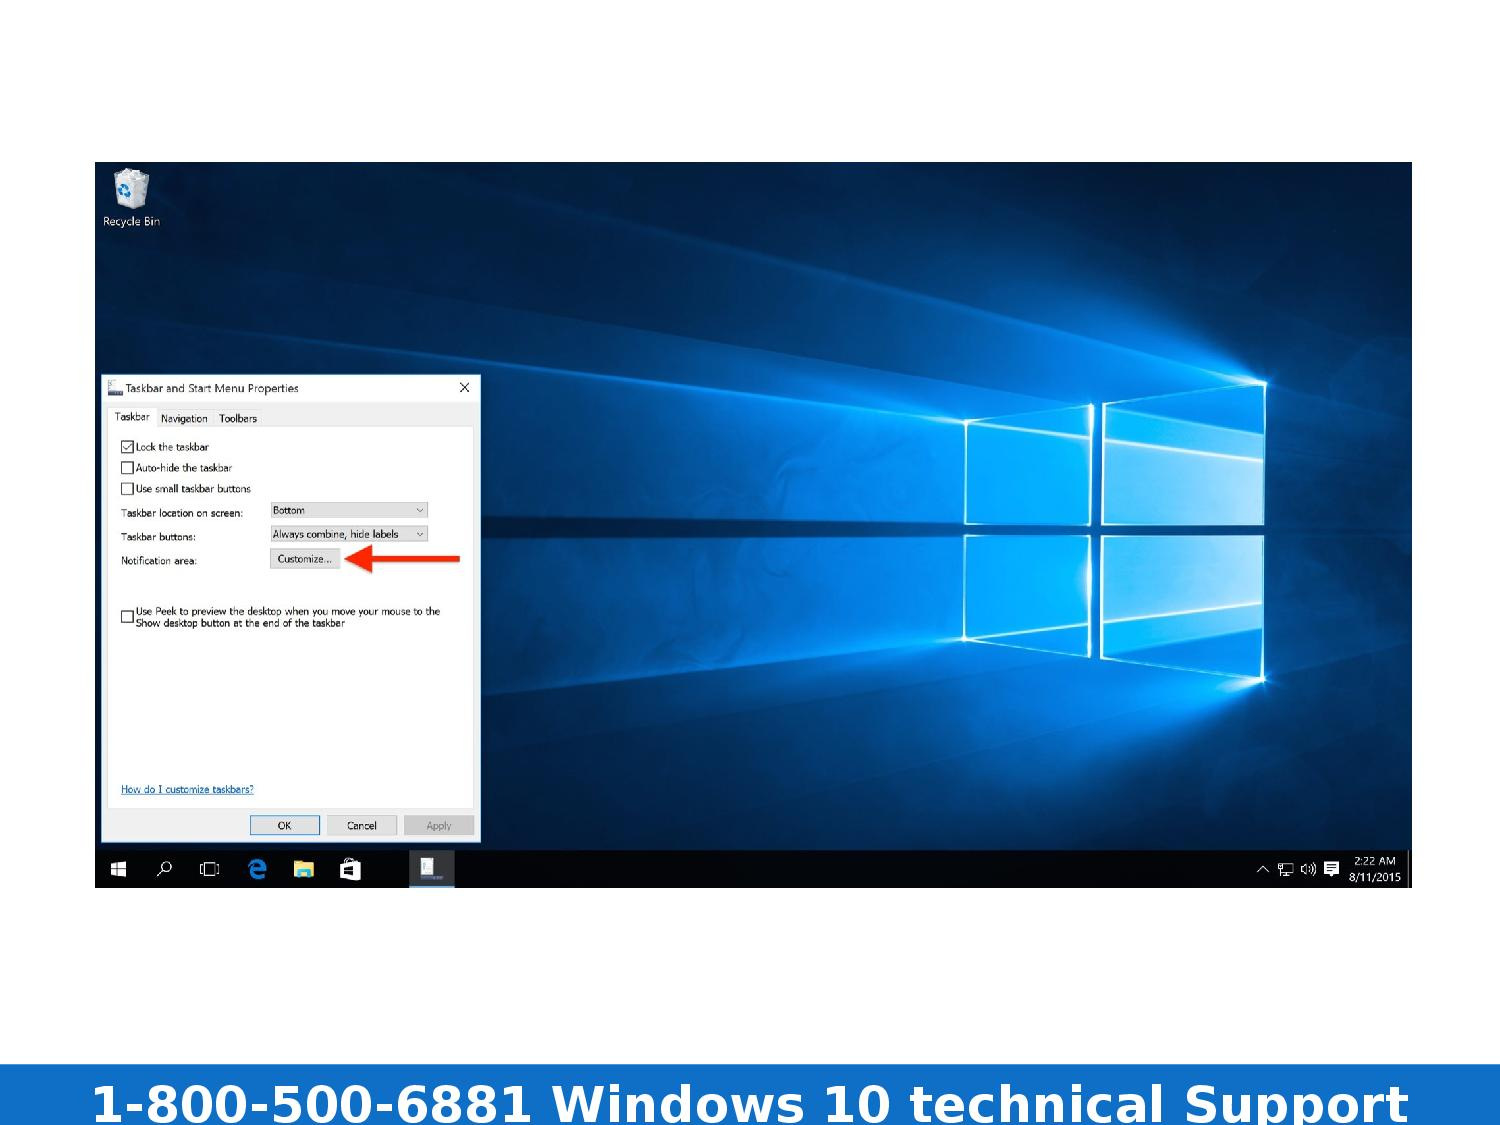The image size is (1500, 1125).
Task: Open Task View from the taskbar
Action: click(210, 869)
